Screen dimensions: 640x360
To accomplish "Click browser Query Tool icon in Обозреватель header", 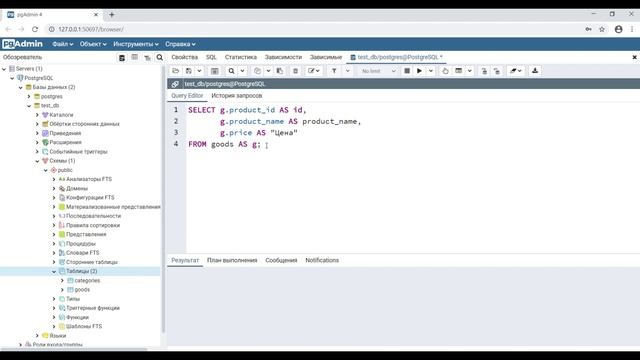I will [122, 58].
